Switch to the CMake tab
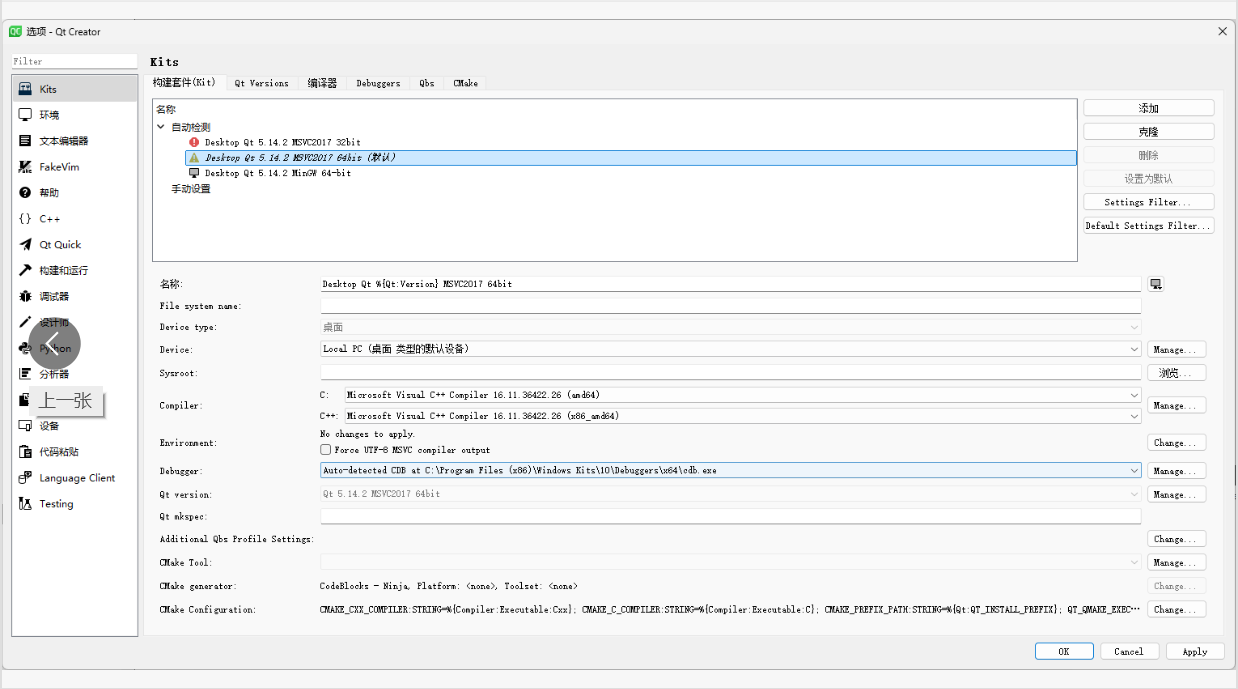The width and height of the screenshot is (1238, 689). click(465, 83)
